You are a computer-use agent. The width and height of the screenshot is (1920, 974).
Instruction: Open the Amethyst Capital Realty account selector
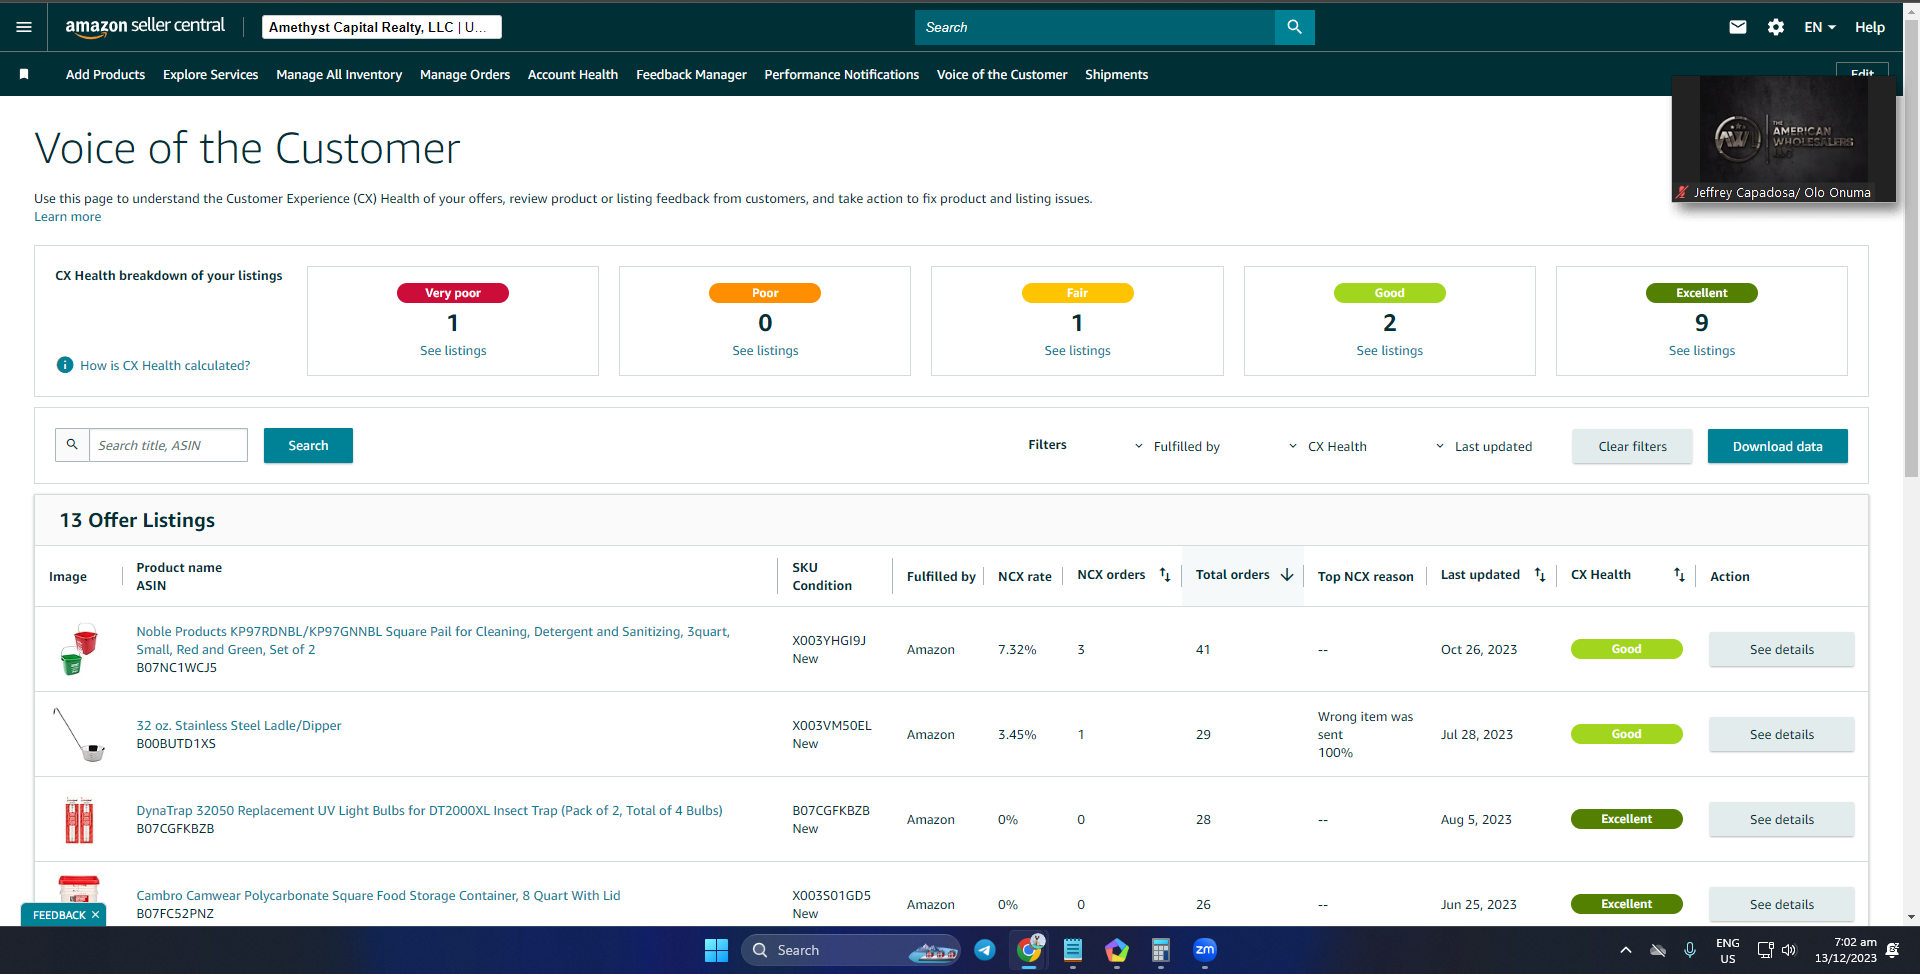click(382, 27)
